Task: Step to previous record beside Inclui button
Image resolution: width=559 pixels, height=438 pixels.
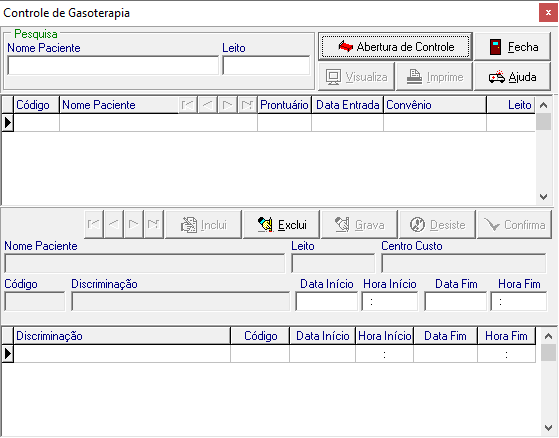Action: pyautogui.click(x=114, y=224)
